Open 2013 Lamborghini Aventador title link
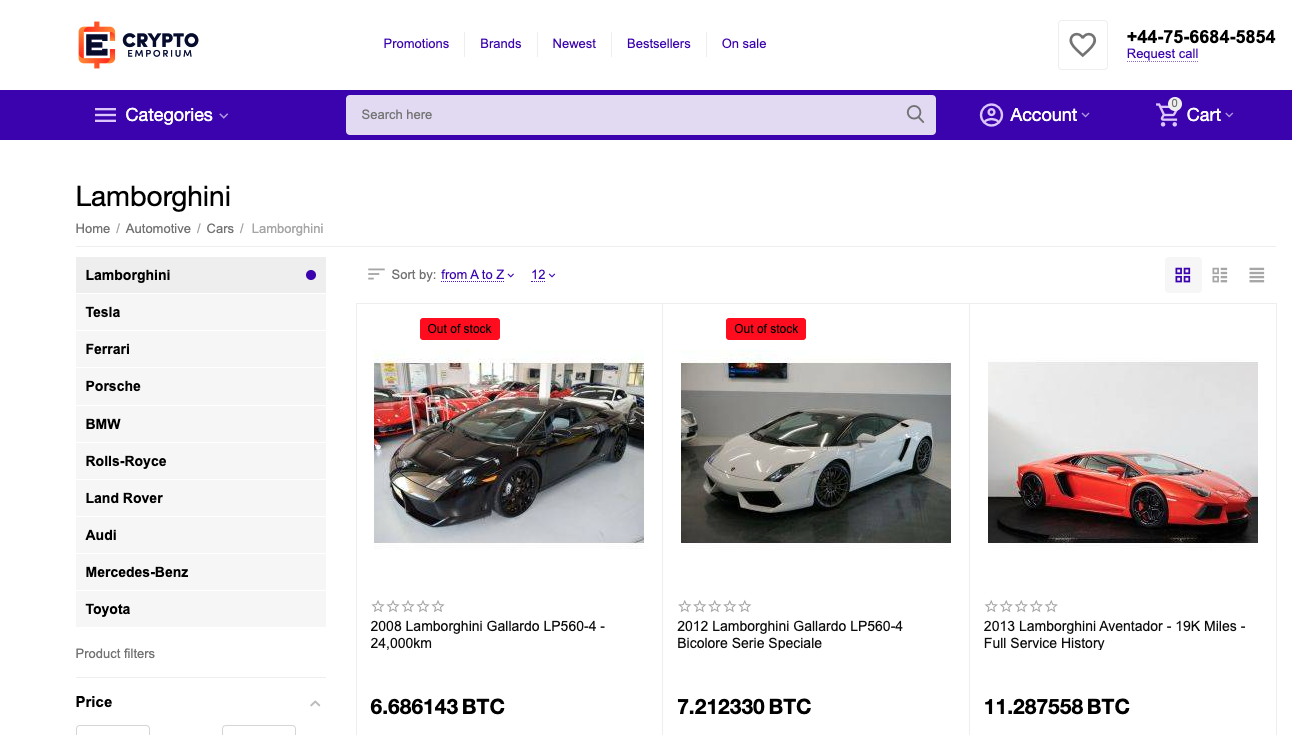The width and height of the screenshot is (1292, 735). [x=1114, y=635]
